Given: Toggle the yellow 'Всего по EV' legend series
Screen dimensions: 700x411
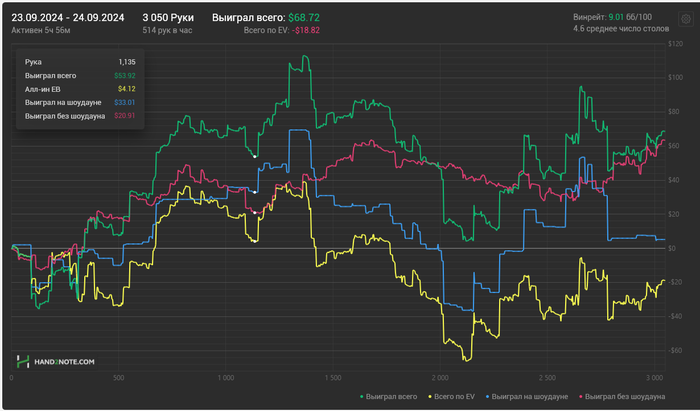Looking at the screenshot, I should [x=451, y=396].
